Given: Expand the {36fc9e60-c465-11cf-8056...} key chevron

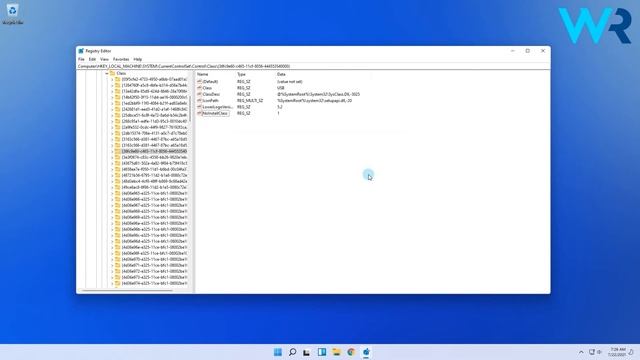Looking at the screenshot, I should click(113, 151).
